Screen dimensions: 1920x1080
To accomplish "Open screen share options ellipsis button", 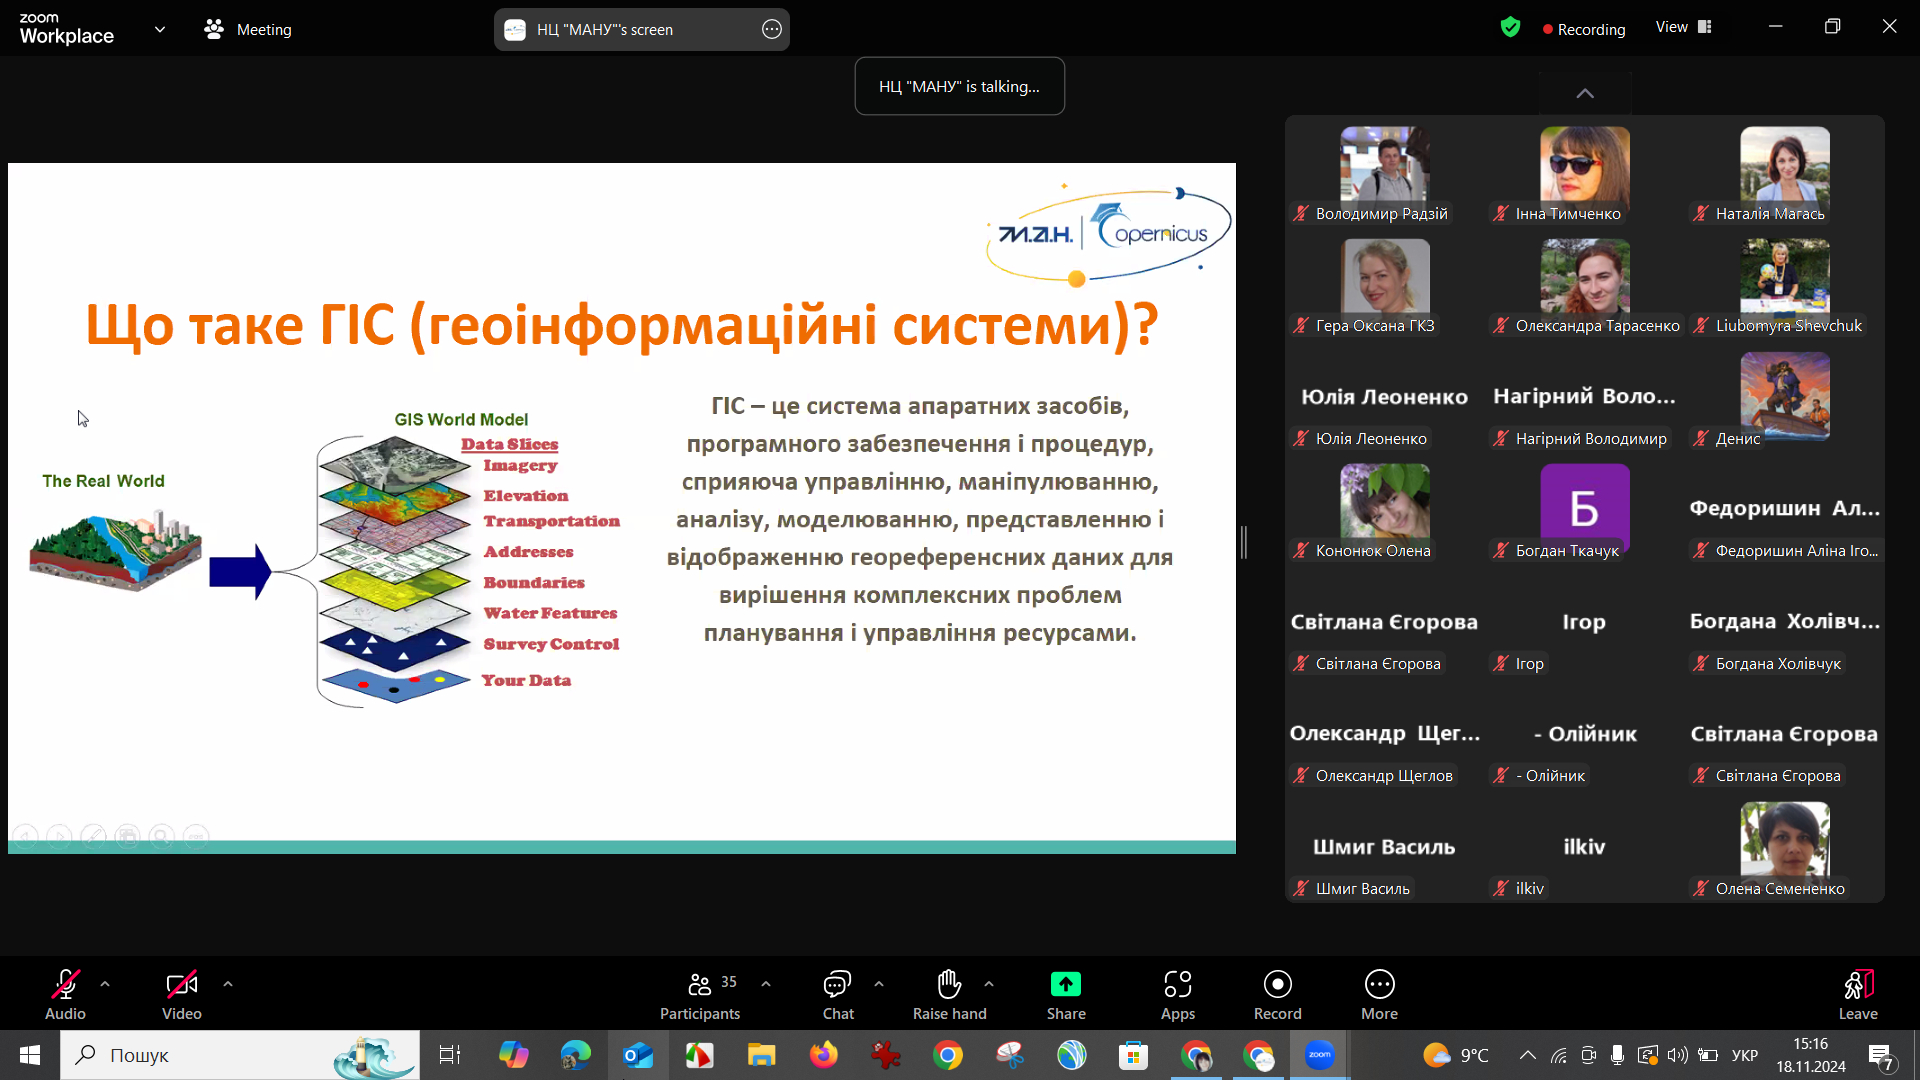I will click(x=771, y=29).
